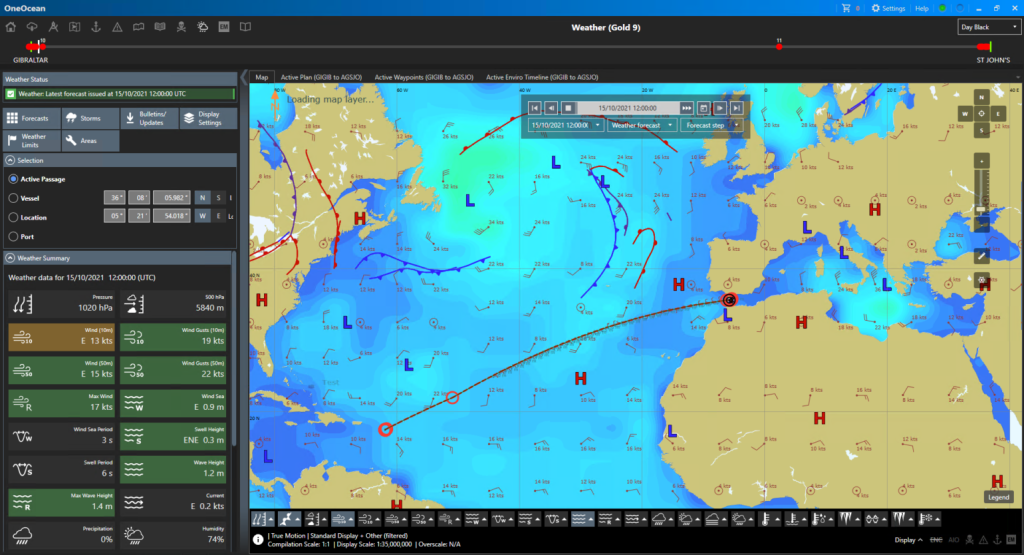Click the latitude degrees input field

115,198
